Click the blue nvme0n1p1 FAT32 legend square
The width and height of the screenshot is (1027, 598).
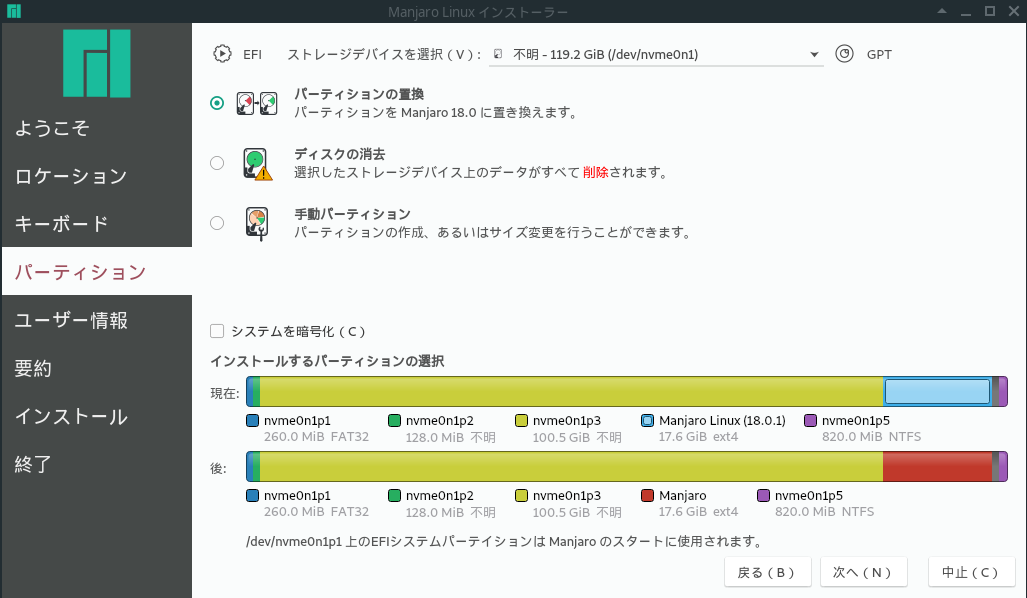(250, 421)
